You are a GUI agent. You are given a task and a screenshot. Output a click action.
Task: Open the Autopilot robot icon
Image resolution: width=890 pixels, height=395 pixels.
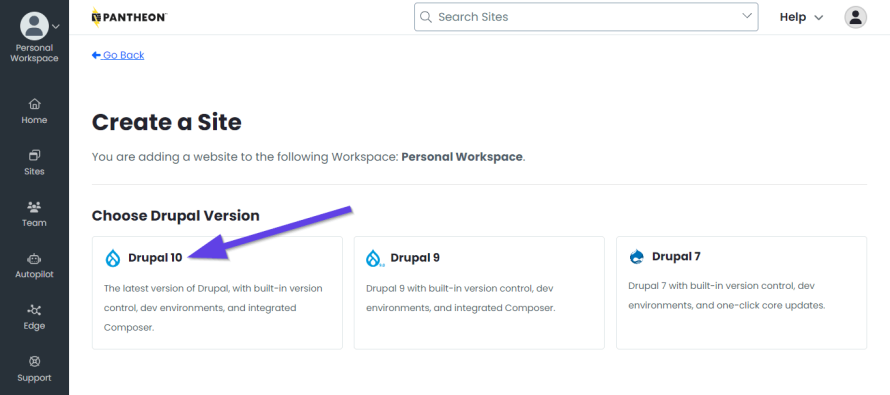click(x=34, y=259)
